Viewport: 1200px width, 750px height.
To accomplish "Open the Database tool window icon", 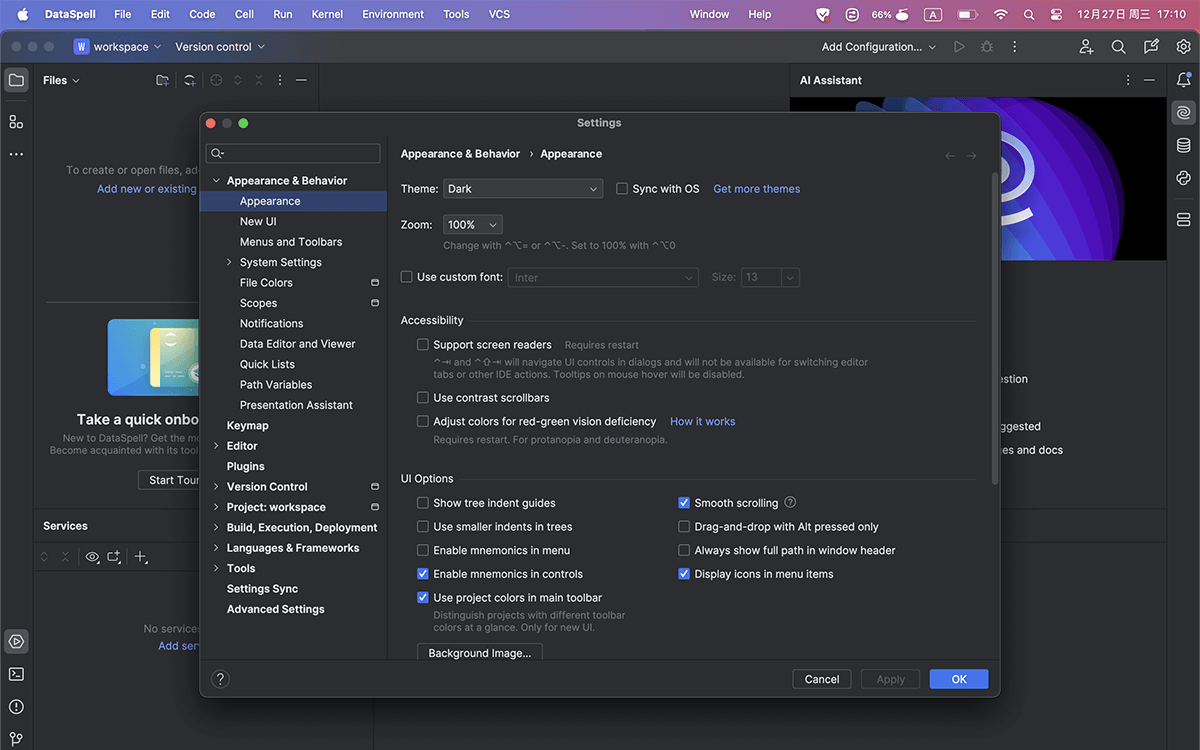I will [x=1184, y=146].
